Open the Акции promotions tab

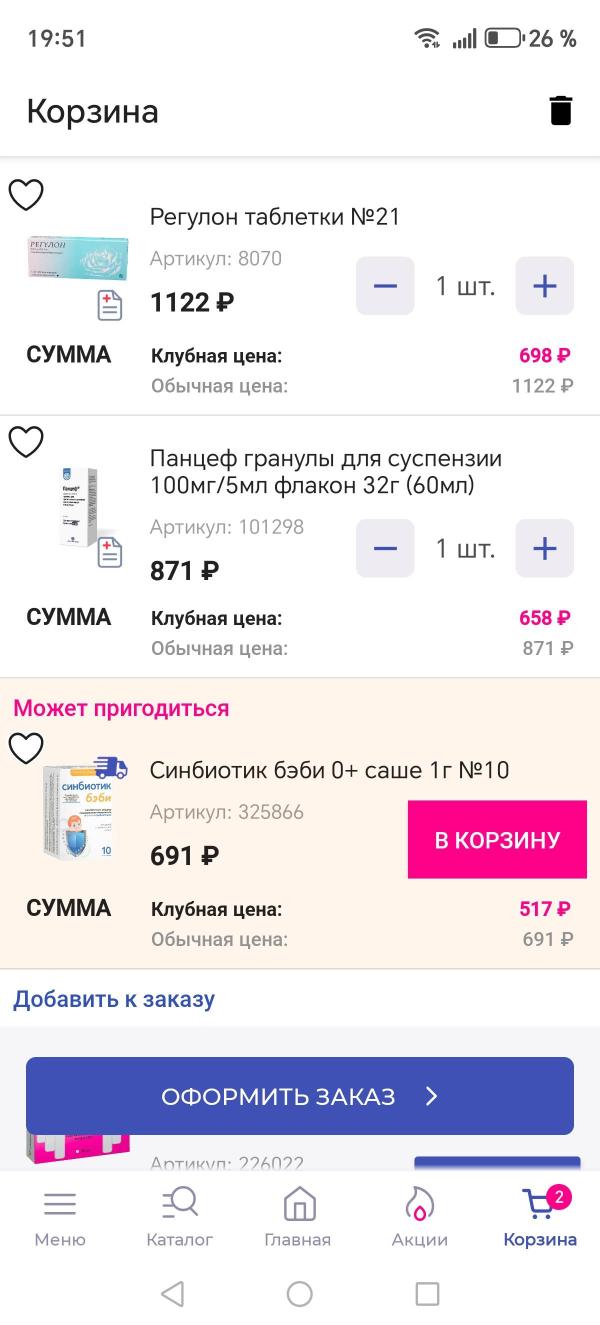[x=419, y=1217]
